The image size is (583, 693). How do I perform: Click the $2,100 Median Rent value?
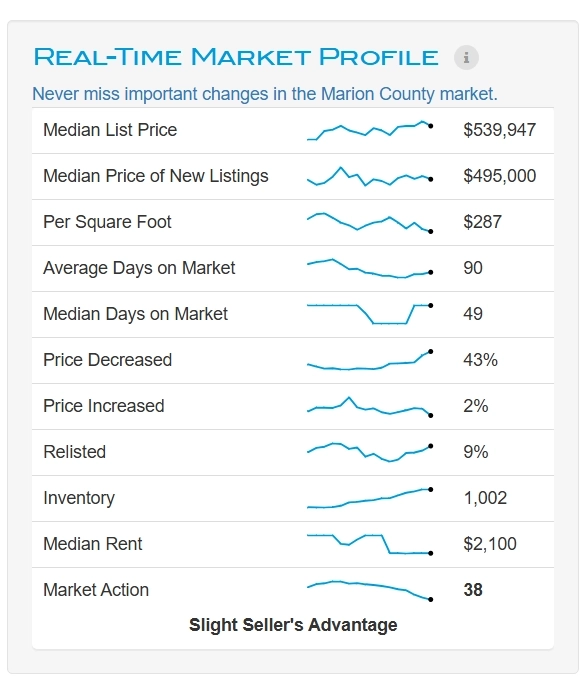[490, 544]
